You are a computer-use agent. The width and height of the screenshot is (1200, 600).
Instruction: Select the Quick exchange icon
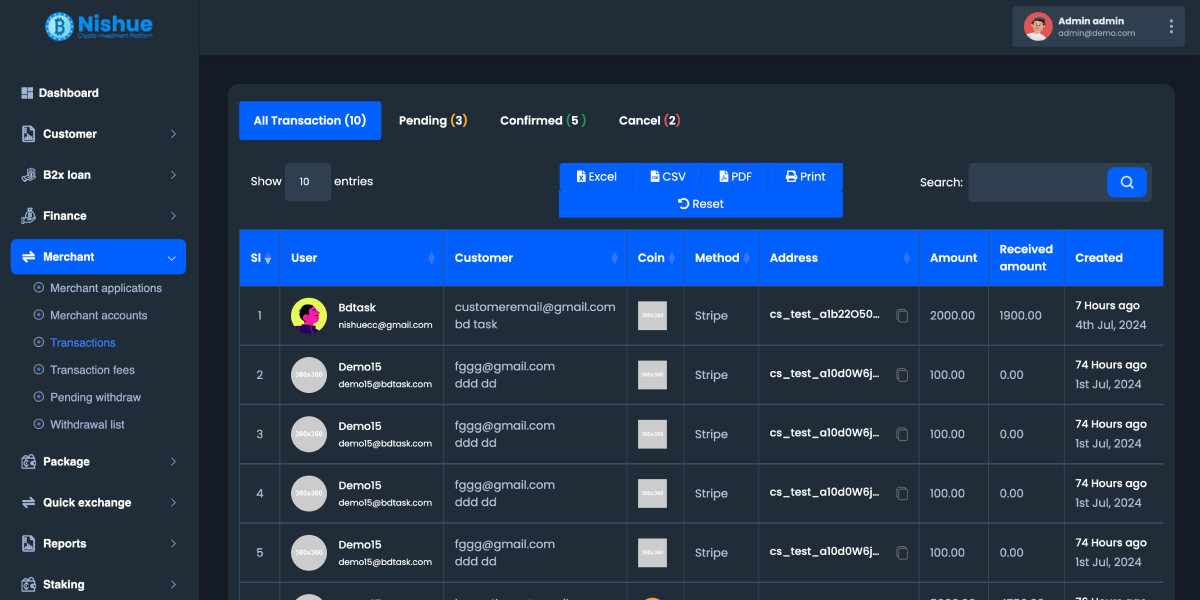coord(28,502)
